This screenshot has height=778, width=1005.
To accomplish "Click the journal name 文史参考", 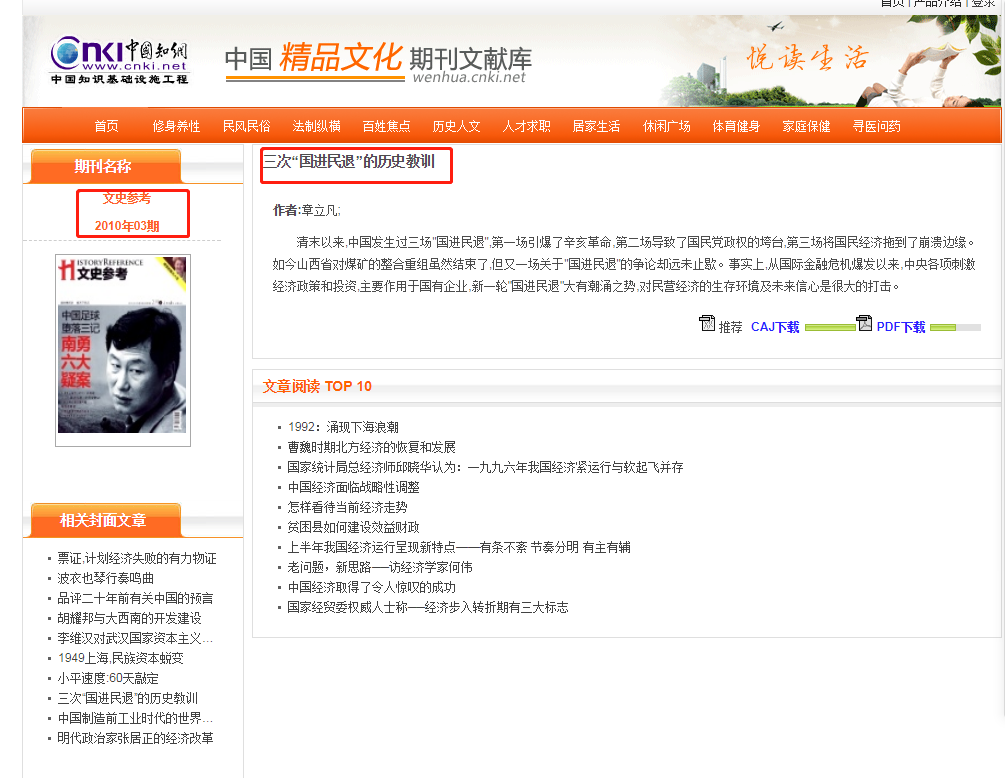I will [127, 198].
